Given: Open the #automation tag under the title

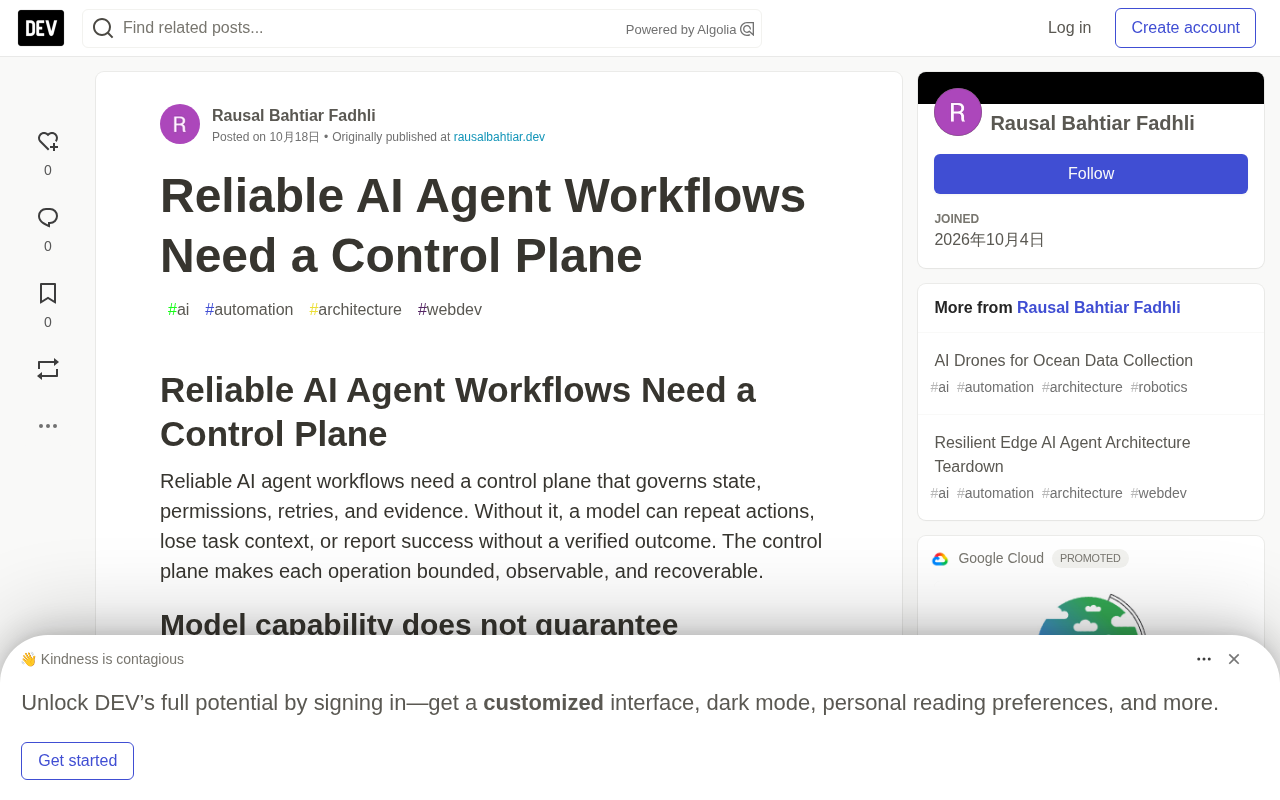Looking at the screenshot, I should (x=249, y=310).
